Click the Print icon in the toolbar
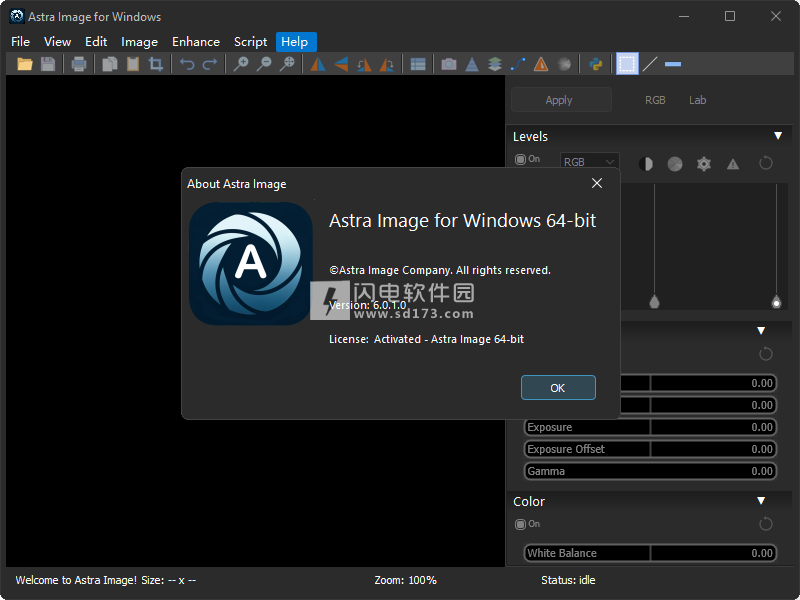This screenshot has width=800, height=600. coord(79,64)
